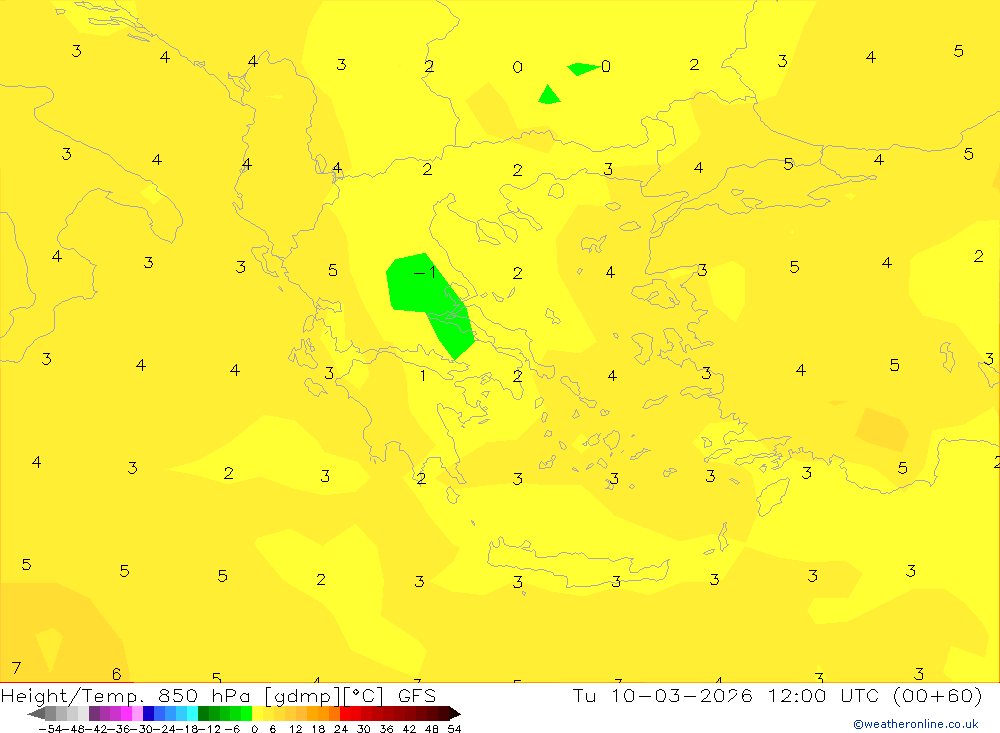Select the '1' value south of the green patch
The width and height of the screenshot is (1000, 733).
coord(423,375)
